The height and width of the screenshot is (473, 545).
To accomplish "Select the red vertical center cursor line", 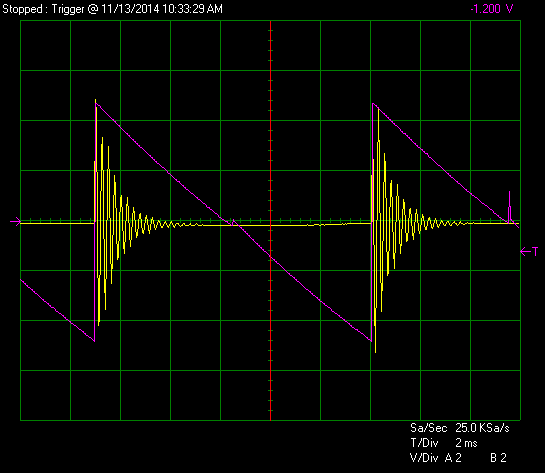I will tap(270, 220).
